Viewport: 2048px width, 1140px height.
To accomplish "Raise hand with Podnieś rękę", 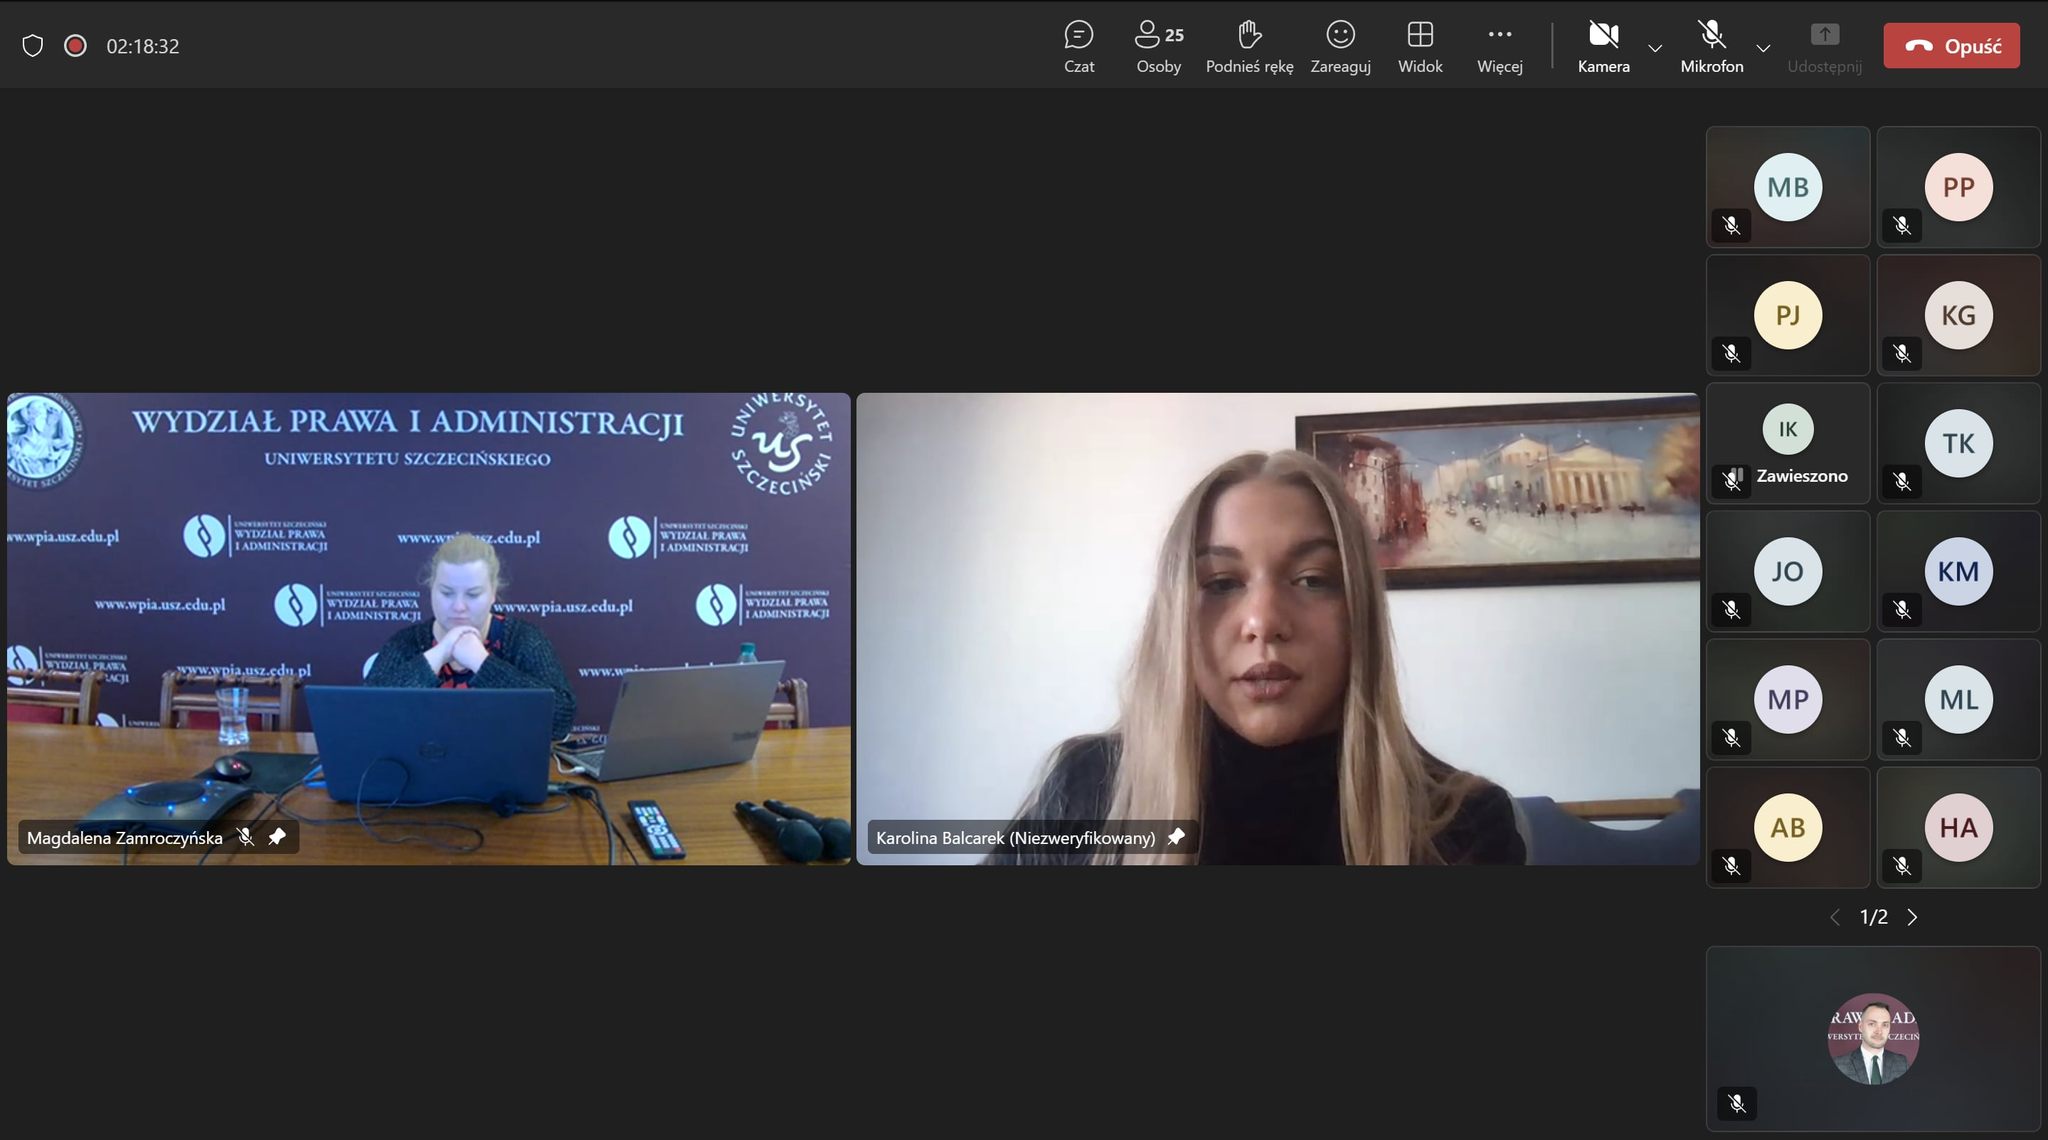I will pos(1249,46).
